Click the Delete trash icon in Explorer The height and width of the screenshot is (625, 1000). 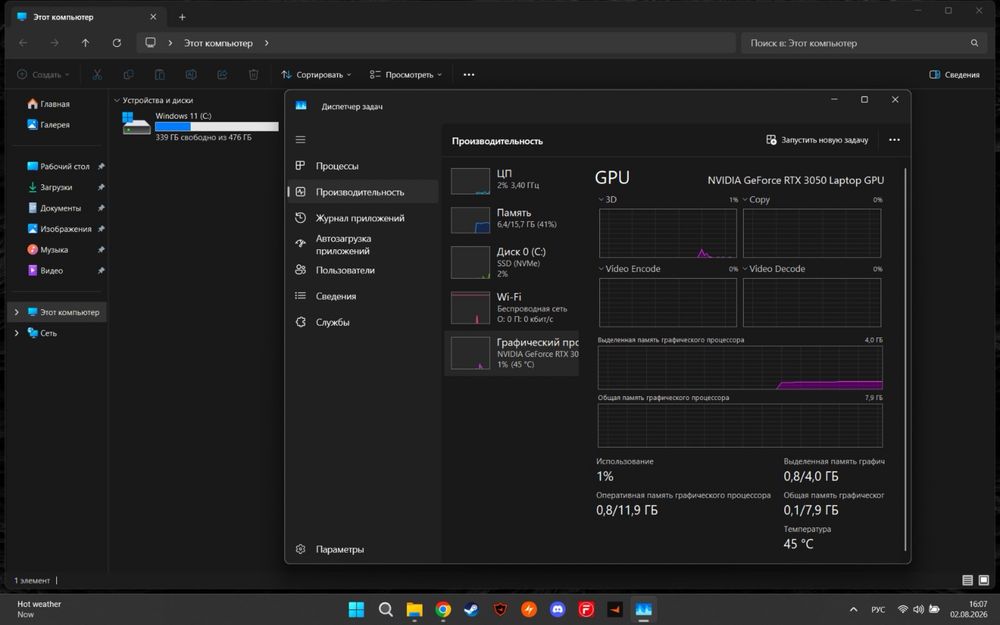253,75
